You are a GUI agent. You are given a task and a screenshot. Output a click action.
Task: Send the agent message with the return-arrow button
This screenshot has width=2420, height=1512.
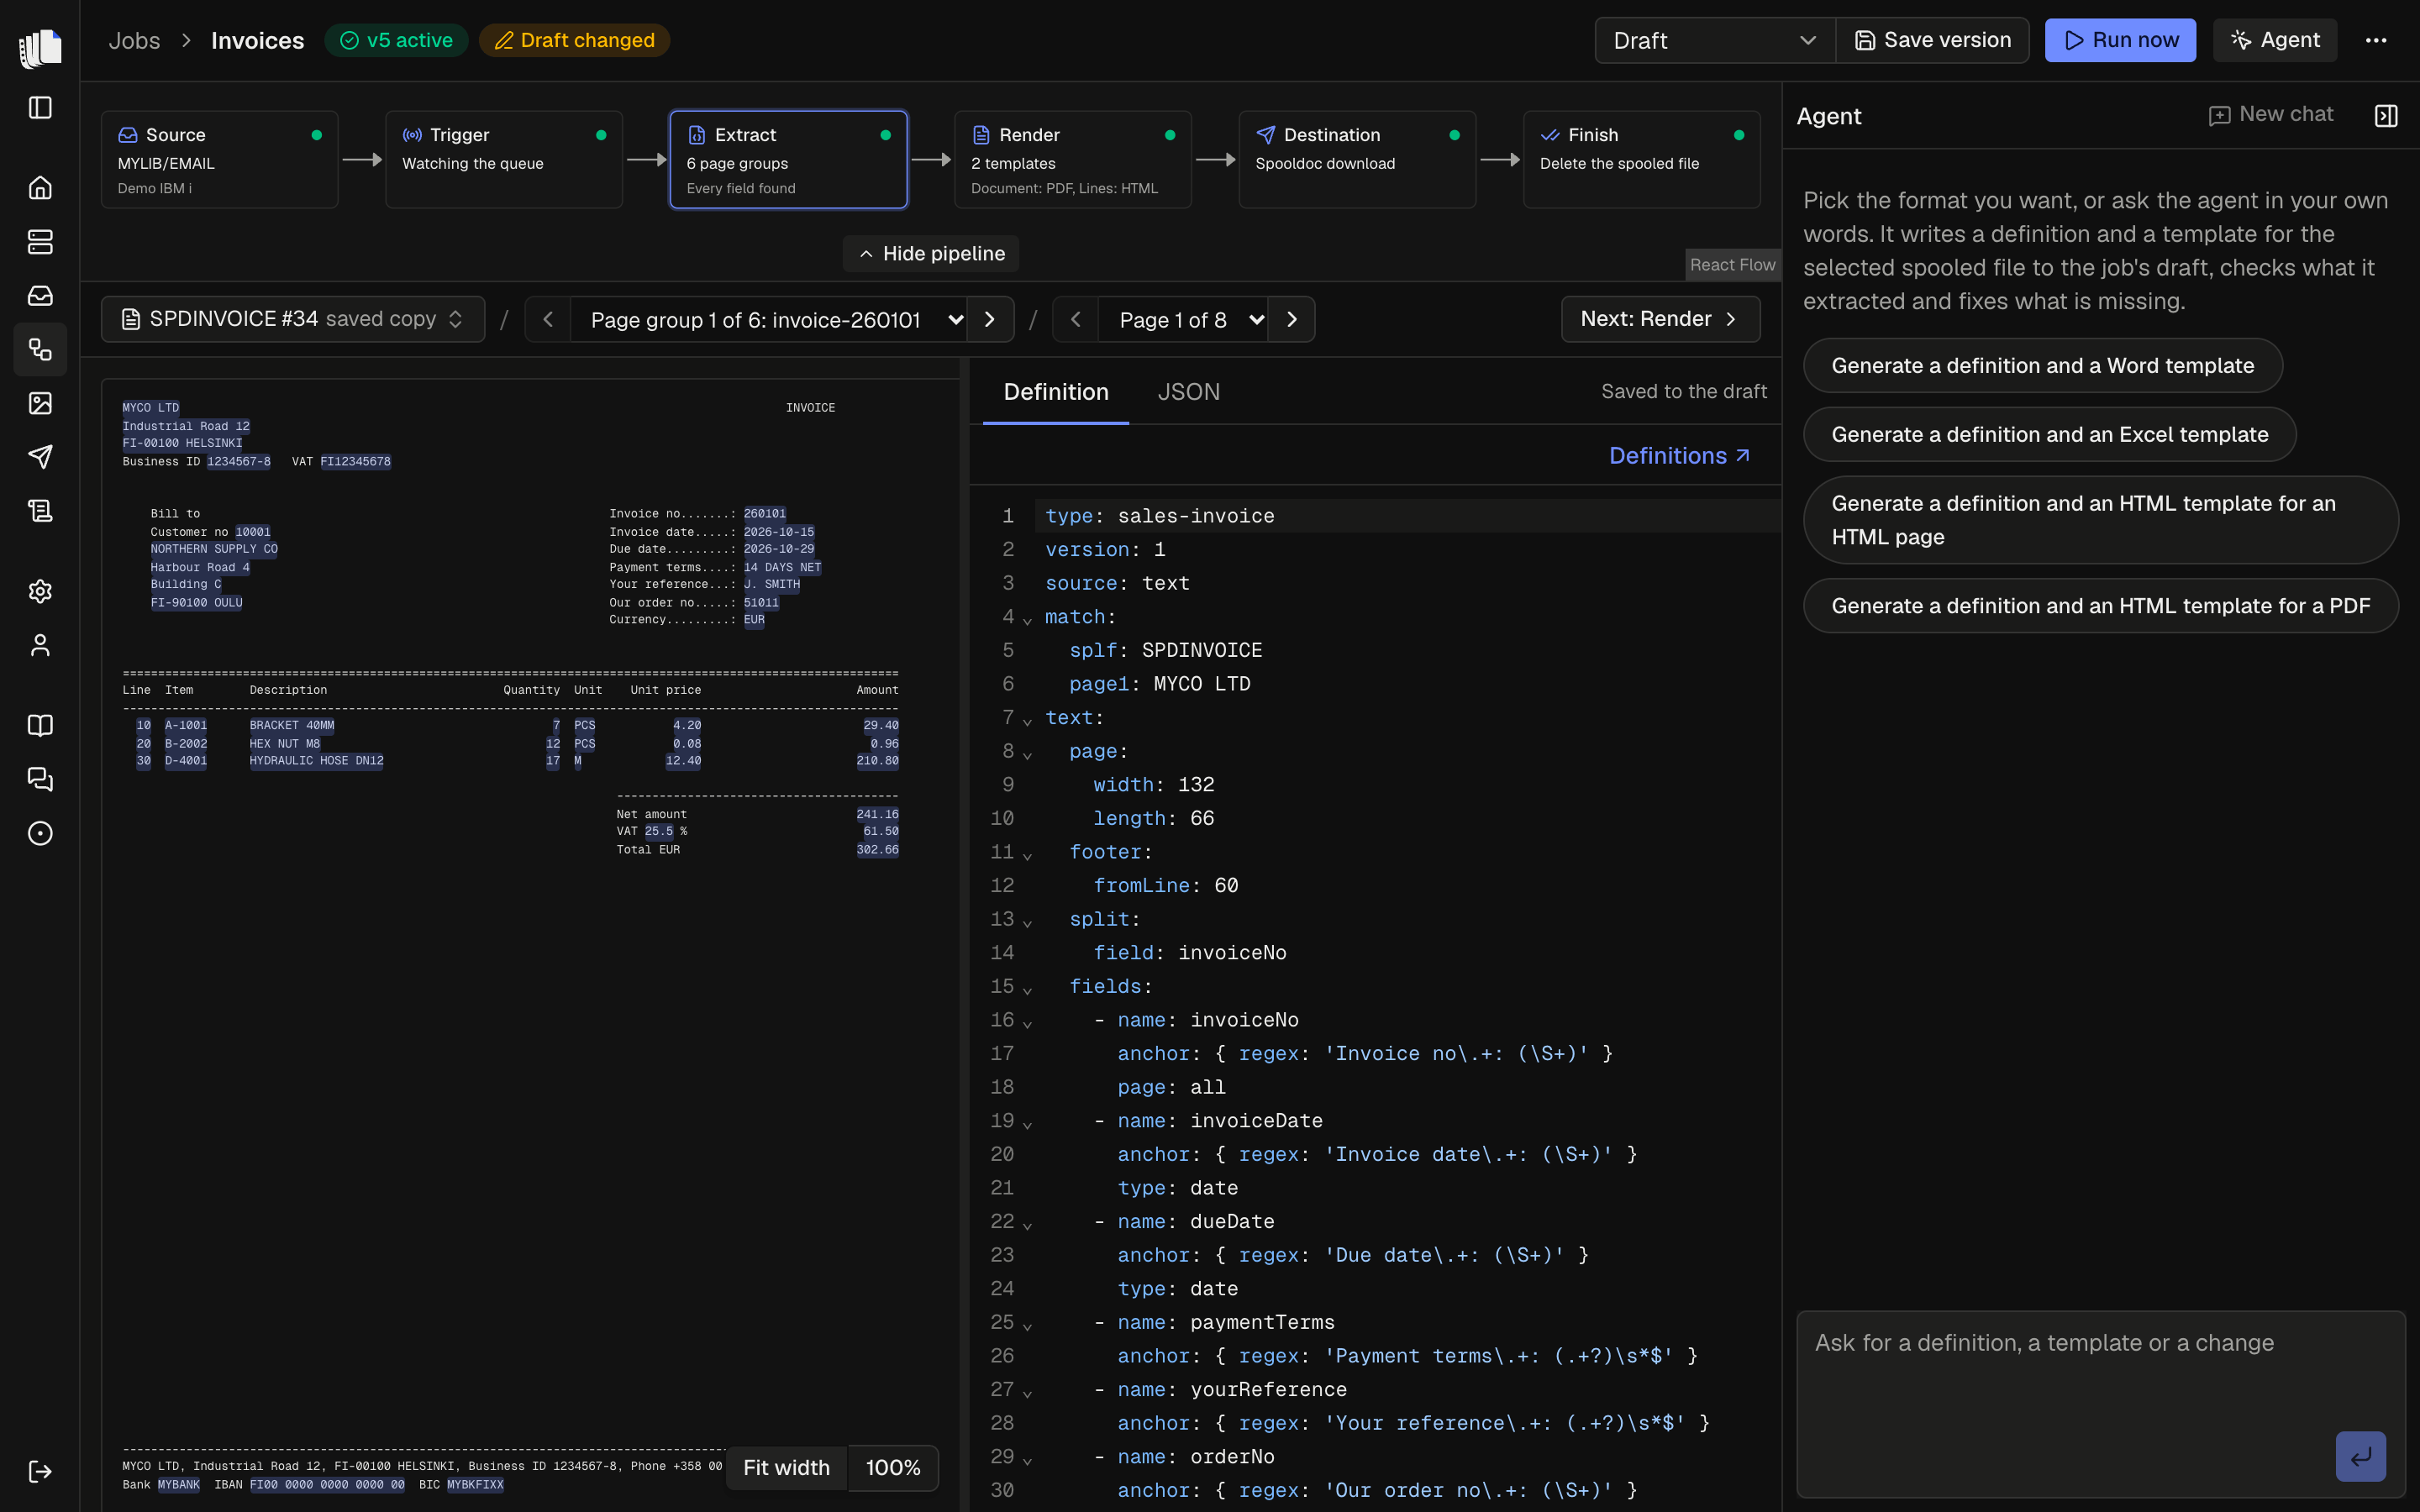coord(2360,1457)
